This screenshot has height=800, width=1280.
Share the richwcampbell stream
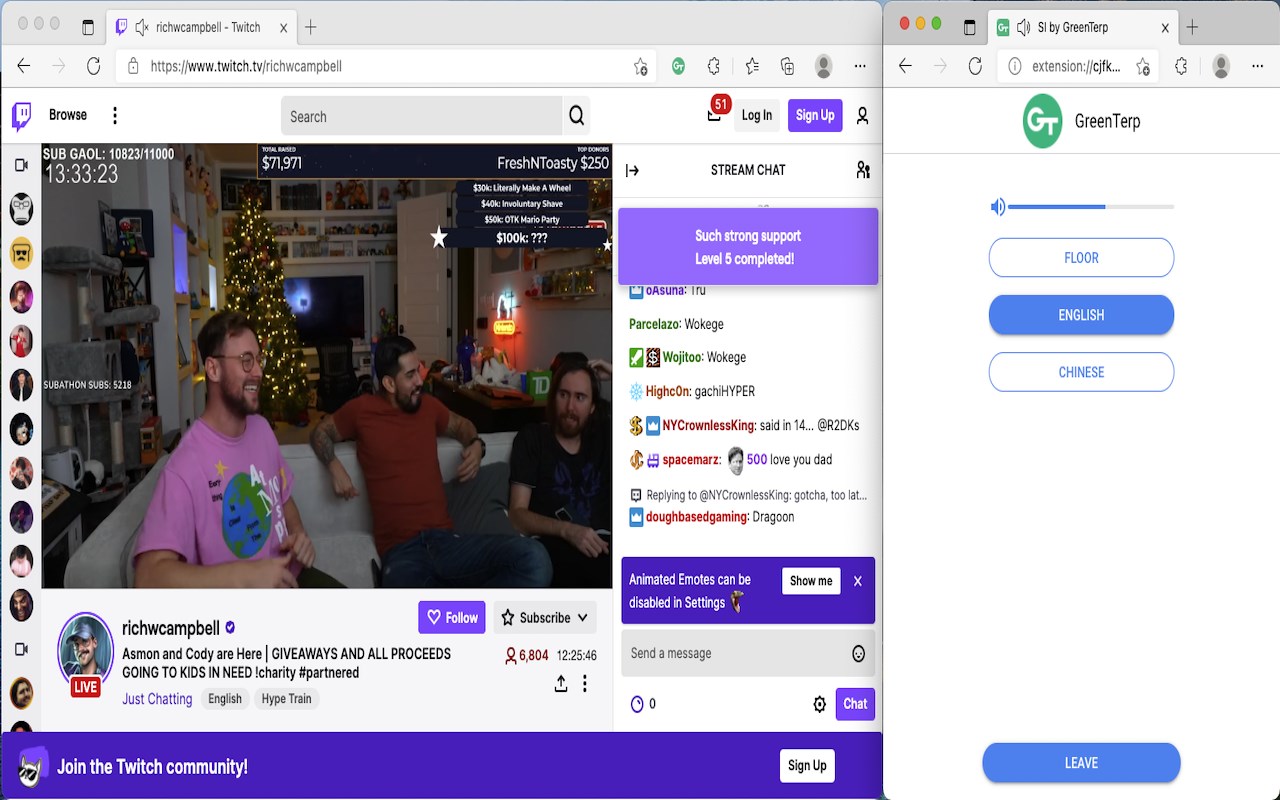561,683
